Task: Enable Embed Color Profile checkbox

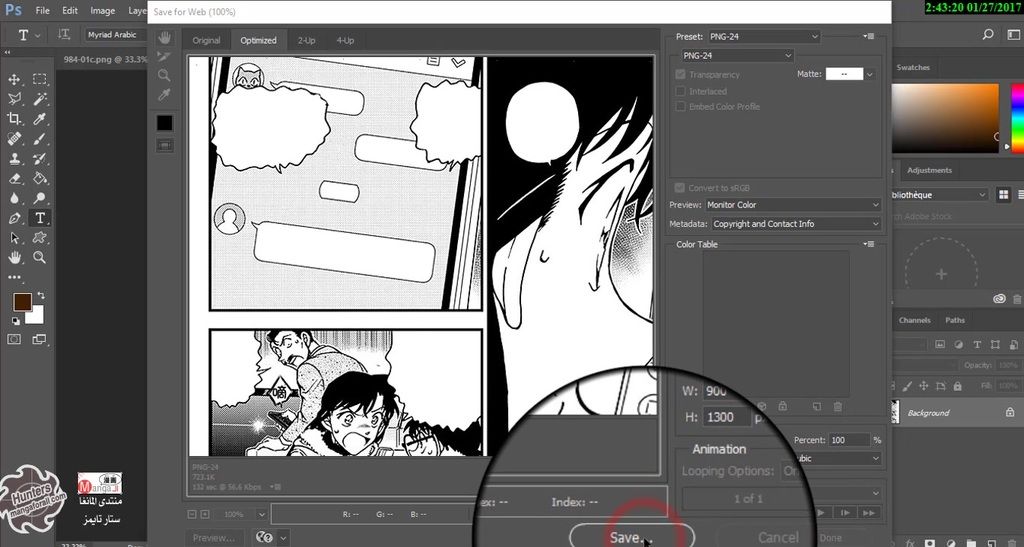Action: click(x=680, y=106)
